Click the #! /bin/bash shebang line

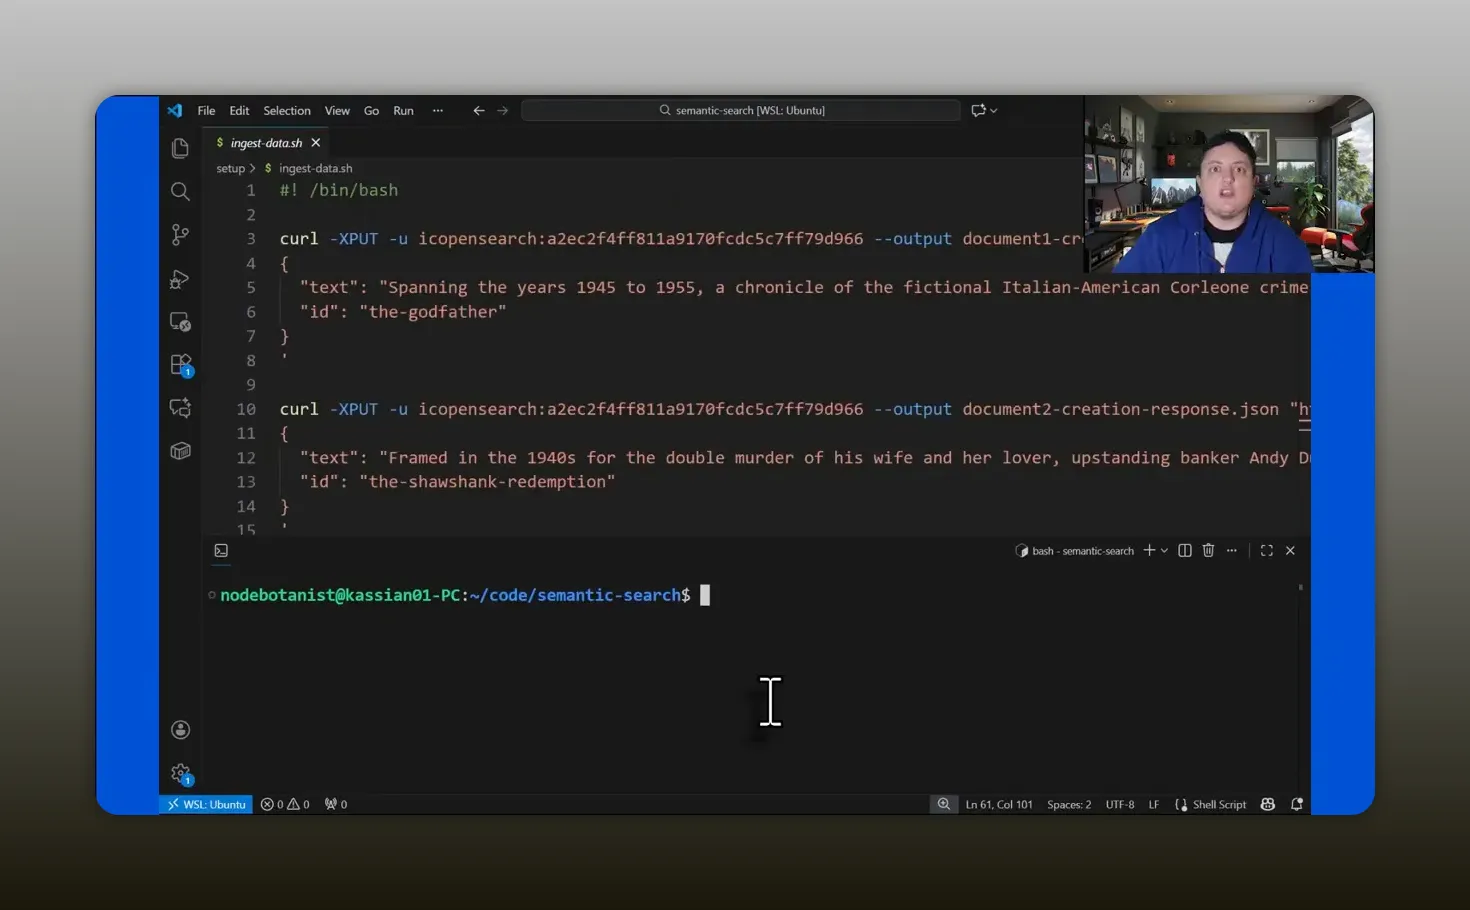(x=339, y=190)
